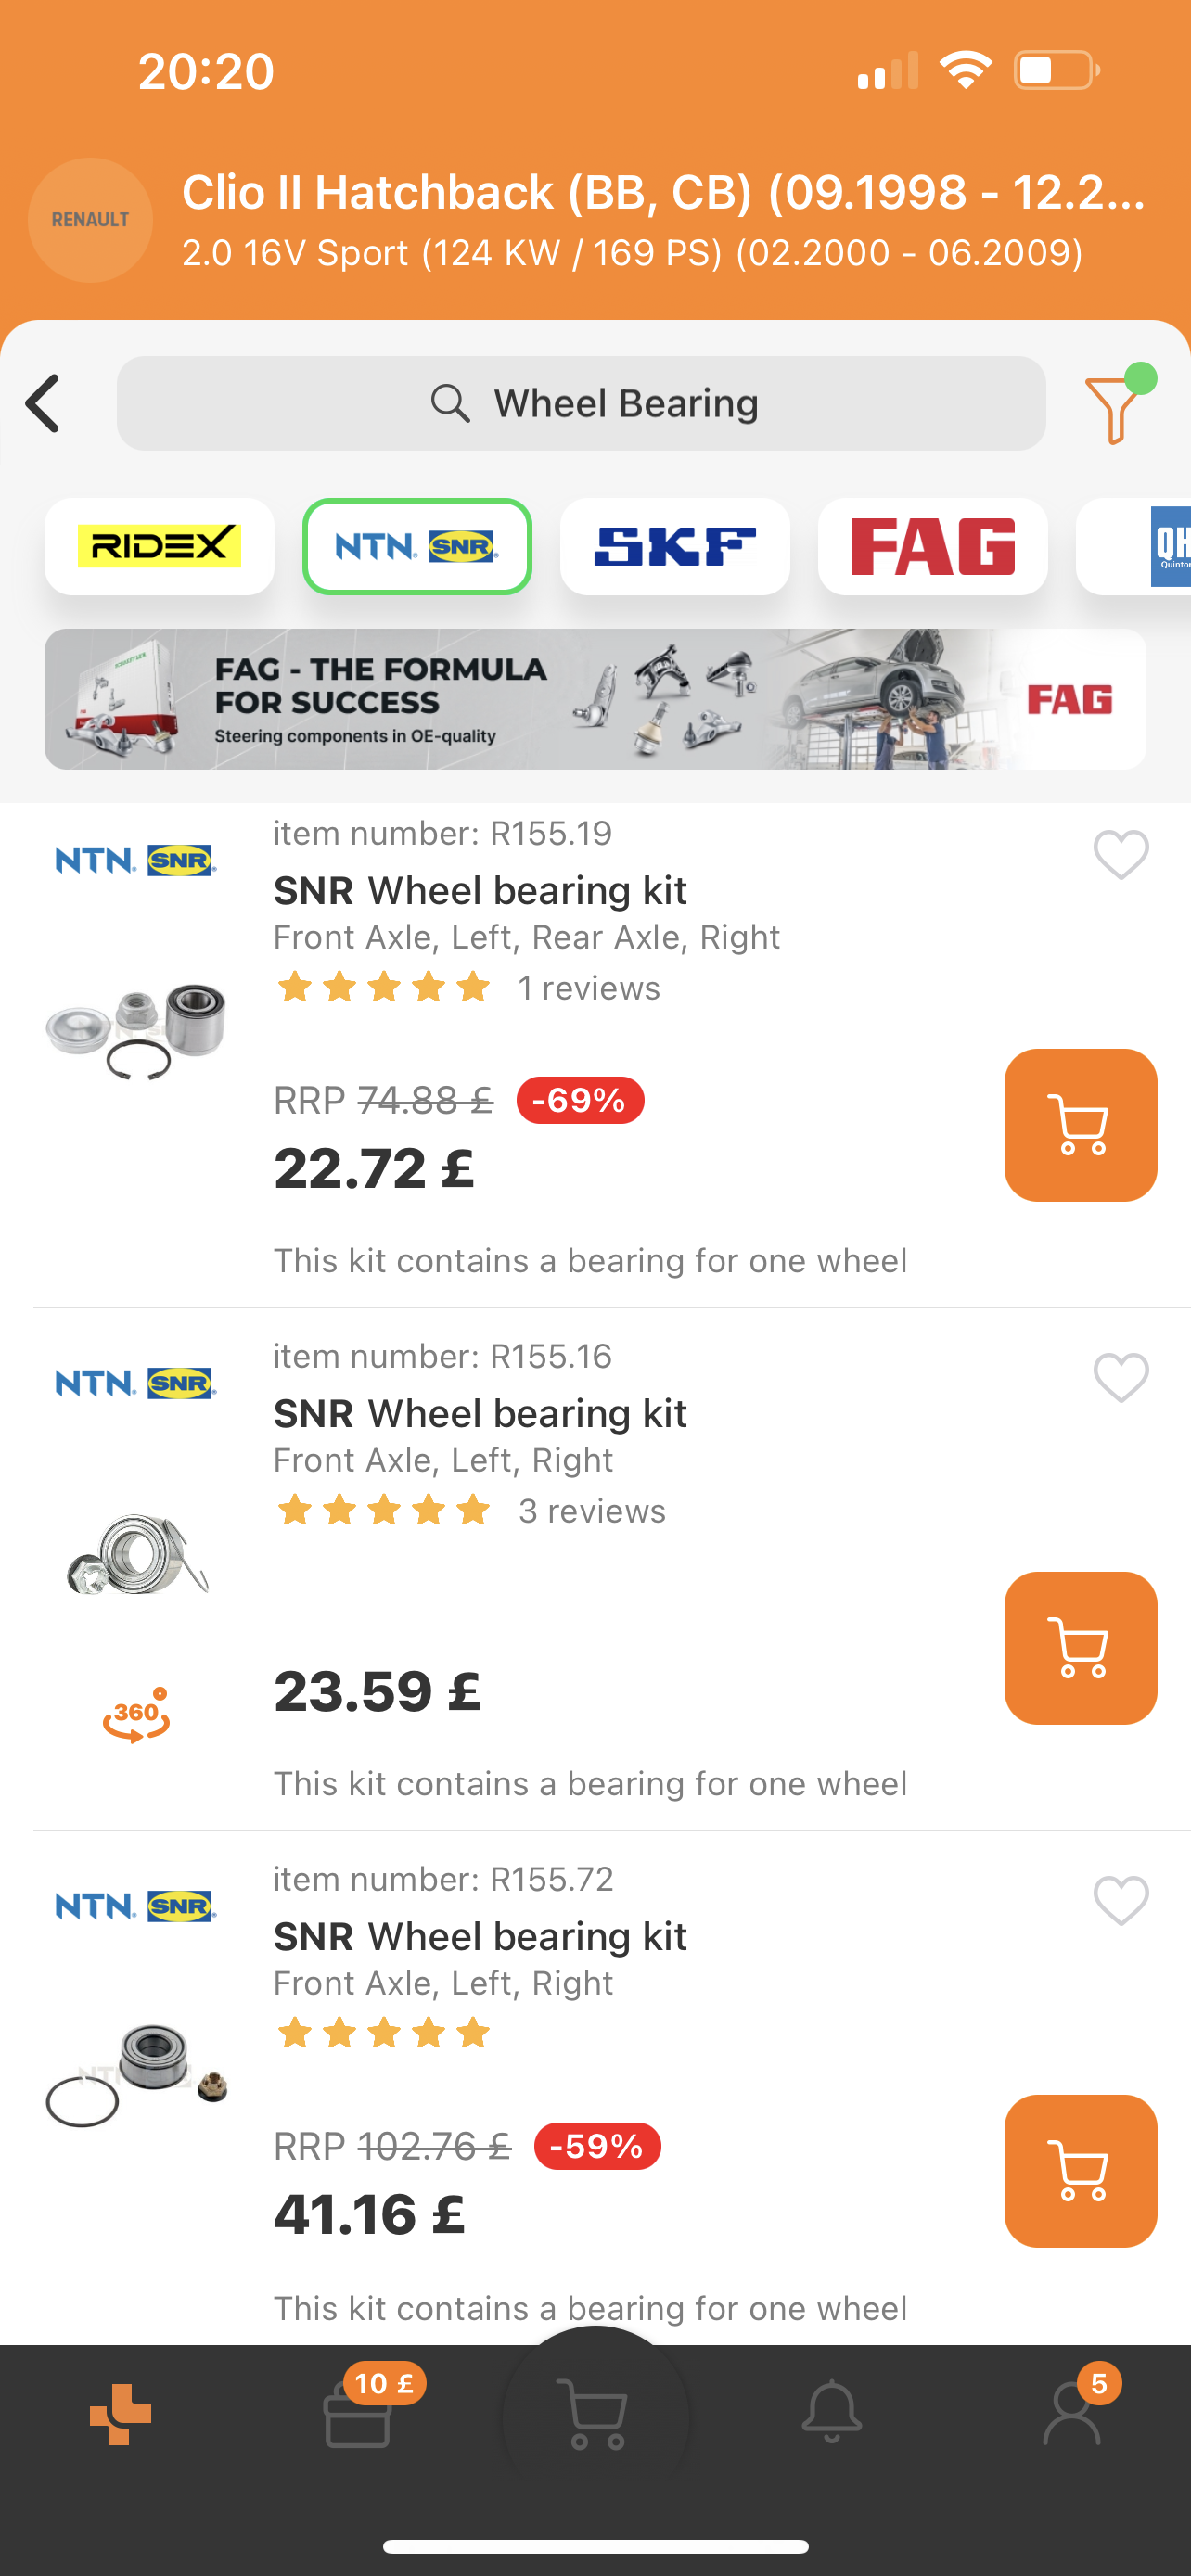
Task: Open the FAG Formula for Success banner
Action: [x=595, y=699]
